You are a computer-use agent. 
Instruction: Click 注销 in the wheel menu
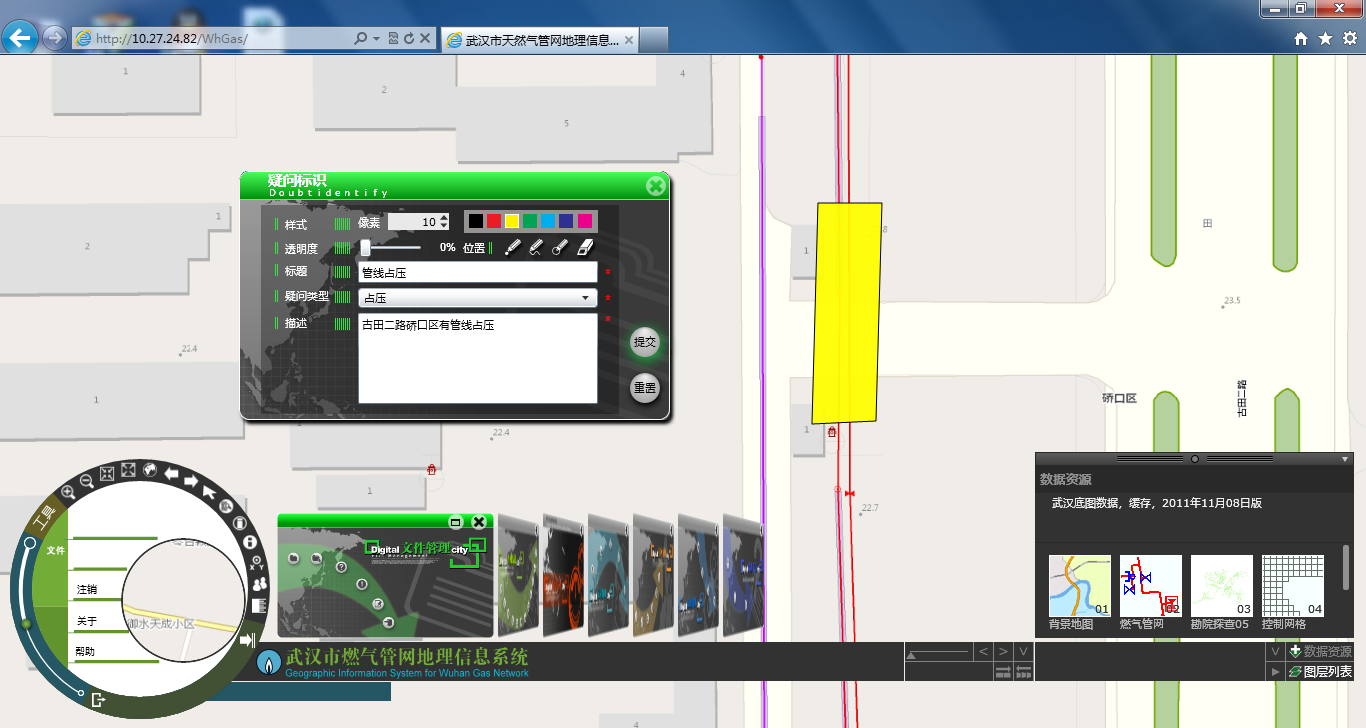(87, 590)
